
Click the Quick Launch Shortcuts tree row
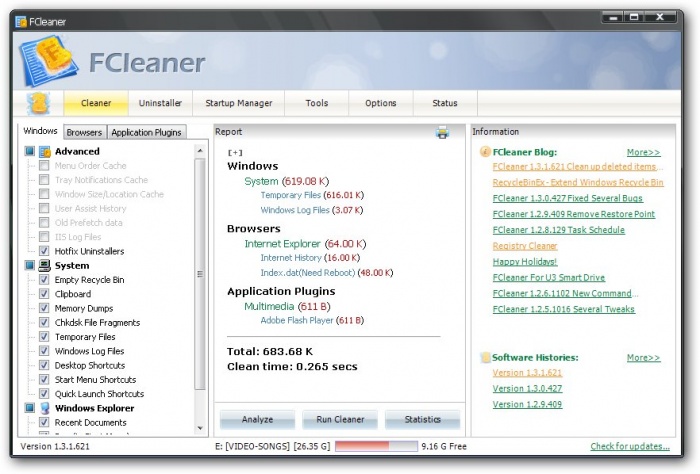click(x=99, y=394)
